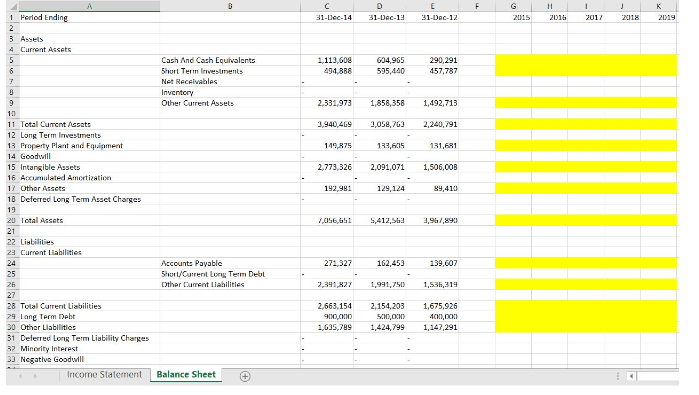Viewport: 699px width, 395px height.
Task: Click Property Plant and Equipment label
Action: point(71,146)
